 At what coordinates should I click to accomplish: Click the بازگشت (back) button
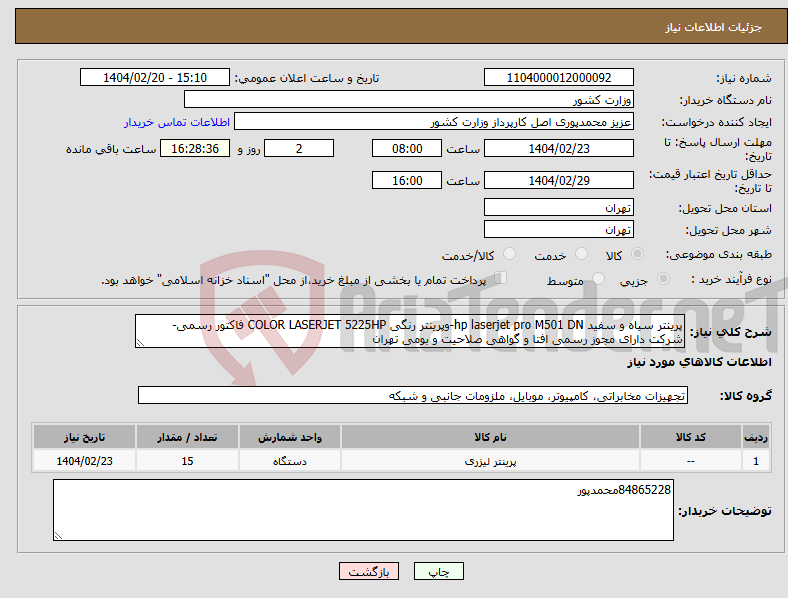coord(369,571)
